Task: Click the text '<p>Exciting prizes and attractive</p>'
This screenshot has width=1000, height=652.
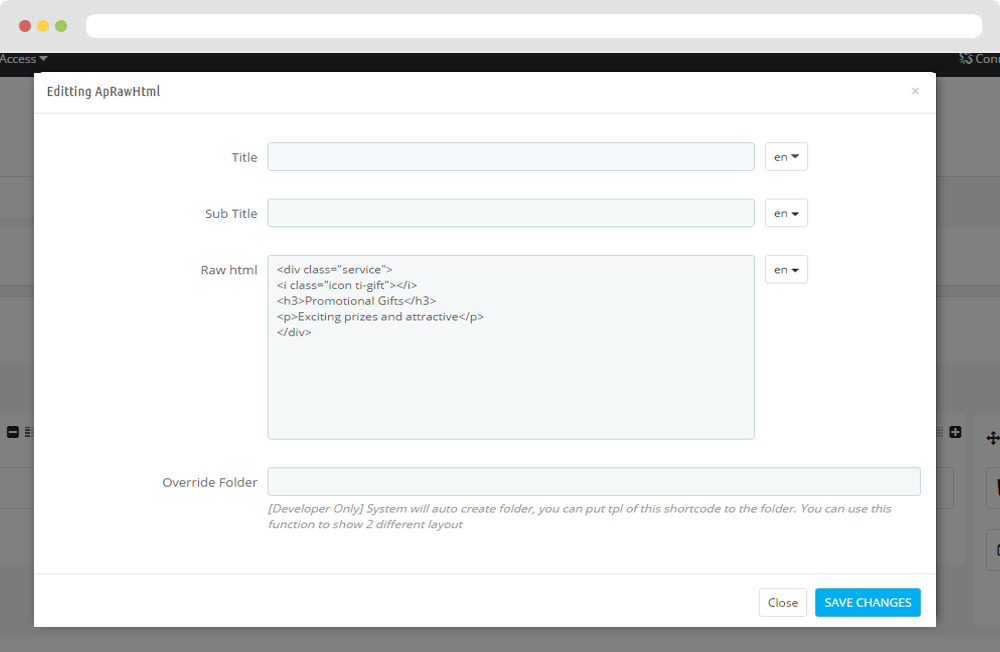Action: 380,316
